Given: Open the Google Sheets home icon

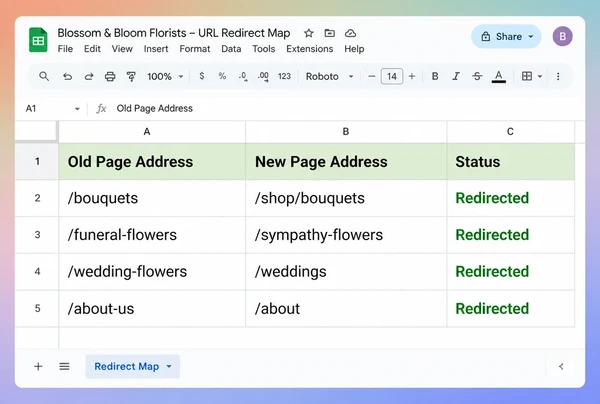Looking at the screenshot, I should pyautogui.click(x=38, y=40).
